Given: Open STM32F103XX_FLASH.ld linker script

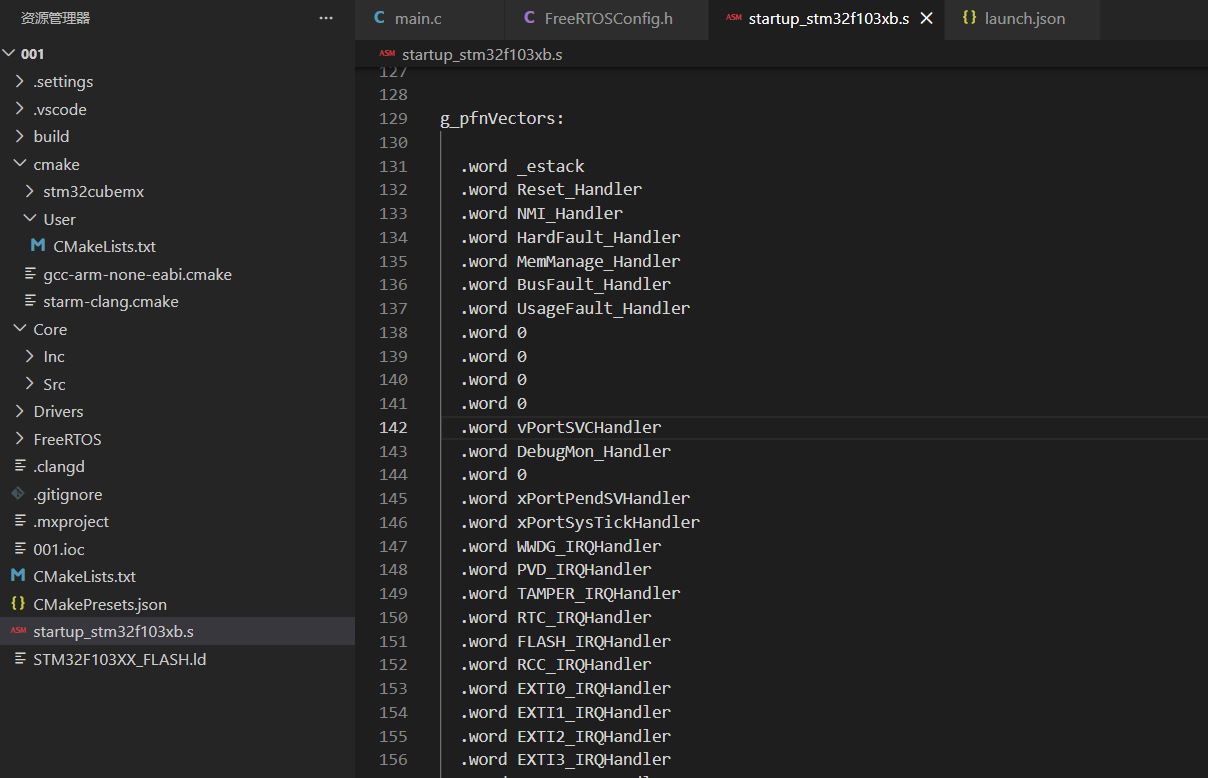Looking at the screenshot, I should pyautogui.click(x=119, y=659).
